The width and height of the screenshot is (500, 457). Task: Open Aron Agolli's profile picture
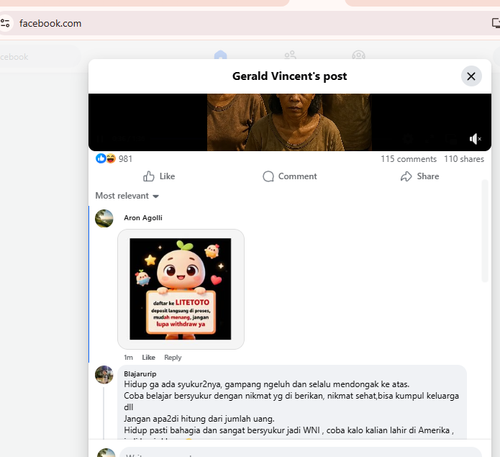pos(104,218)
